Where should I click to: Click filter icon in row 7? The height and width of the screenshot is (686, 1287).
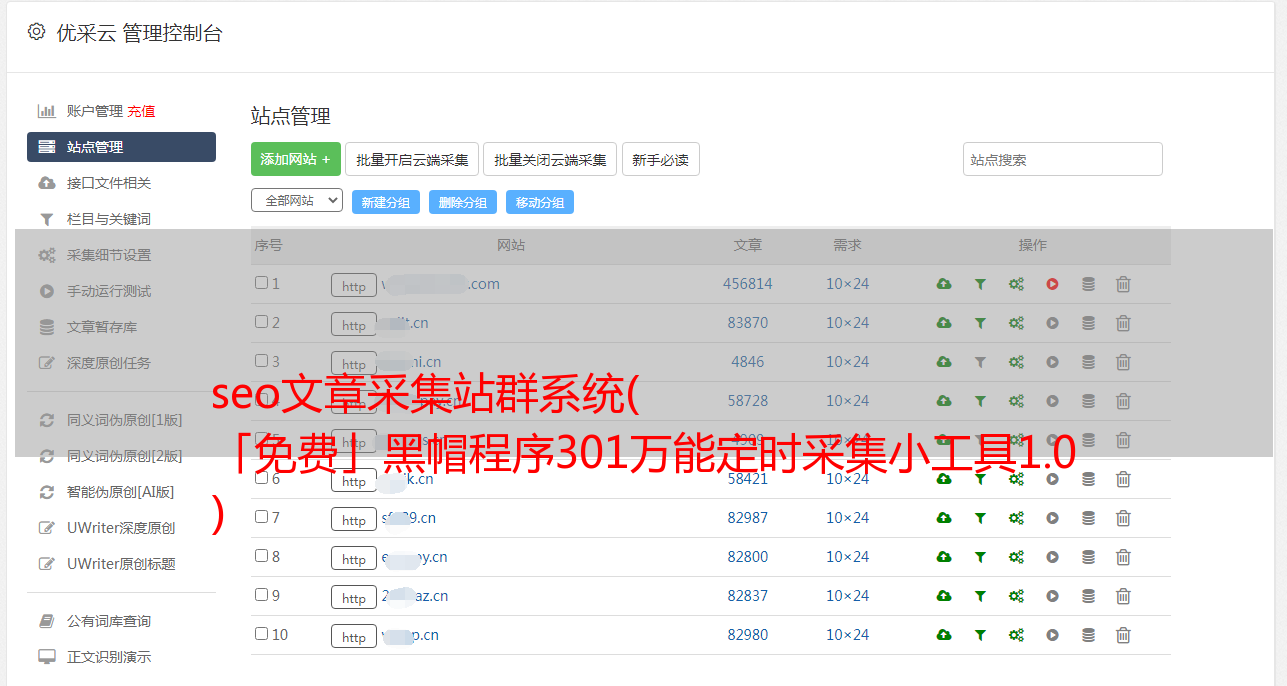[980, 518]
